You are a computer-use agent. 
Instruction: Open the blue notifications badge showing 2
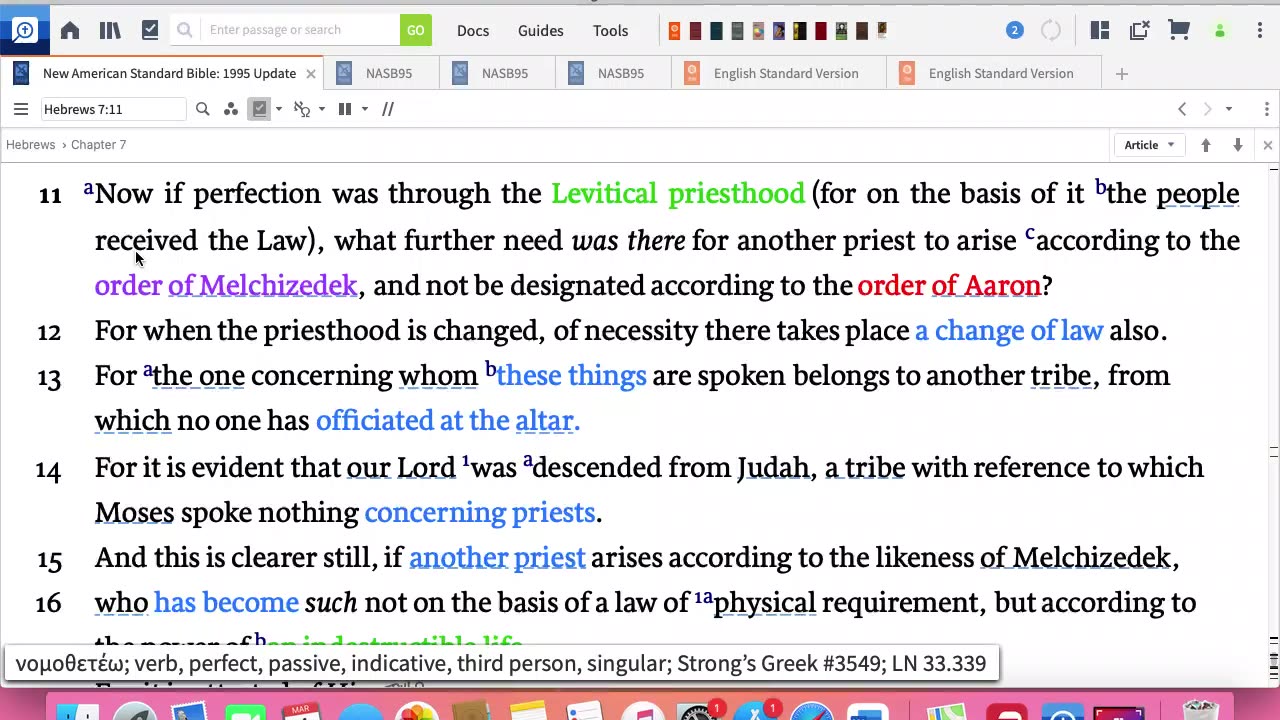(x=1014, y=30)
